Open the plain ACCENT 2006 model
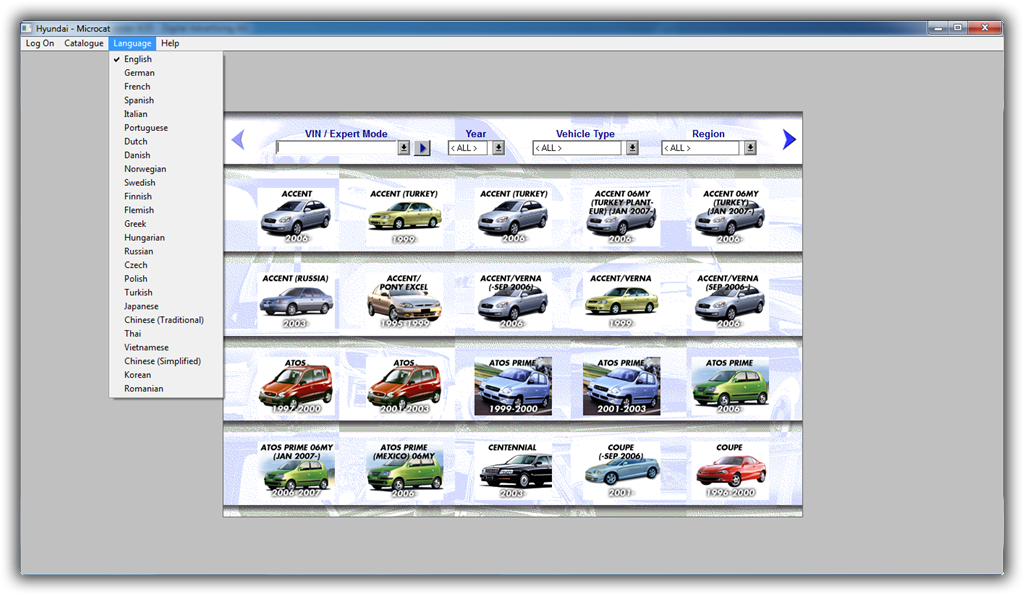The image size is (1024, 595). tap(296, 217)
